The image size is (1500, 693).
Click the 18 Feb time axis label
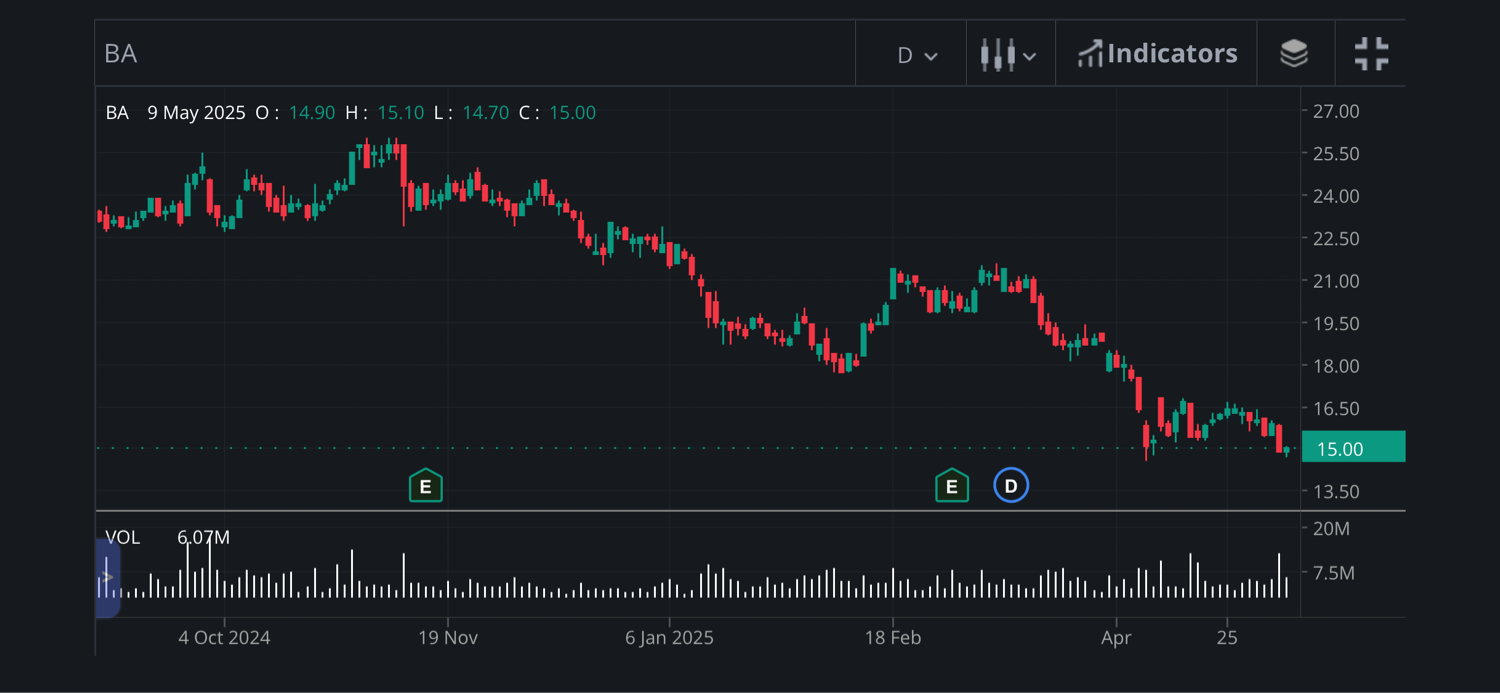point(892,637)
